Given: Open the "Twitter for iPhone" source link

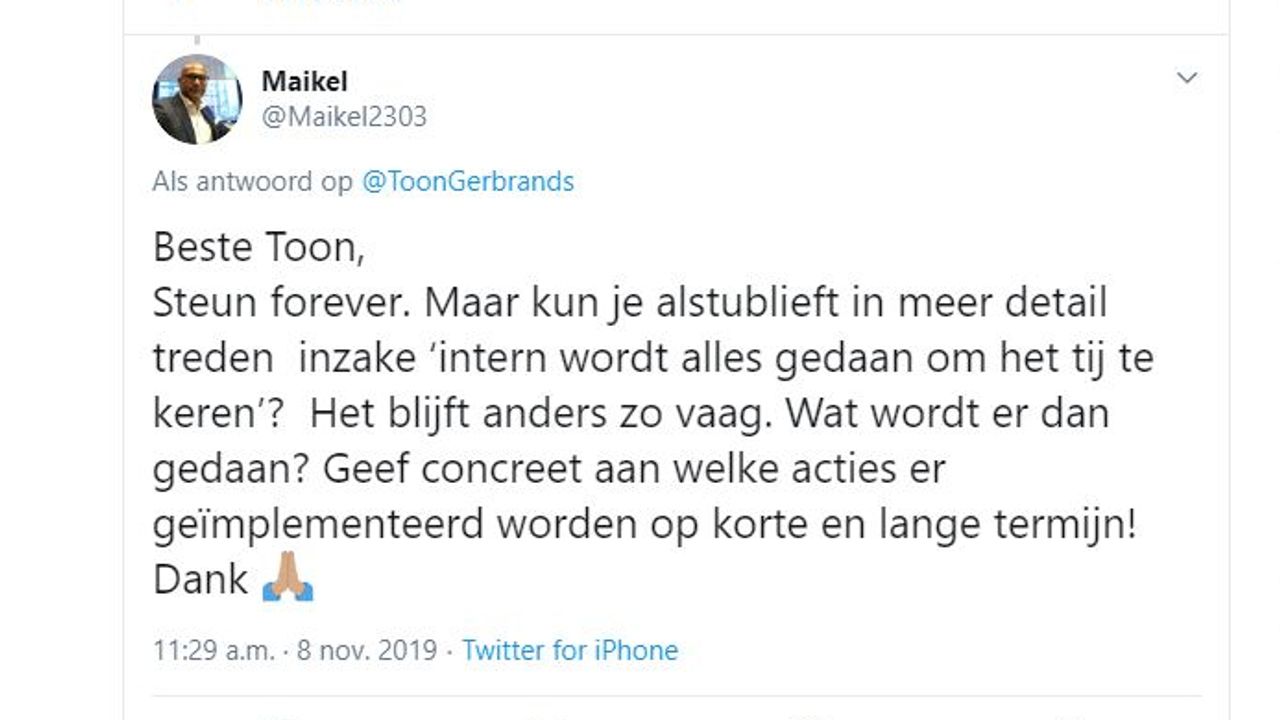Looking at the screenshot, I should click(x=570, y=651).
